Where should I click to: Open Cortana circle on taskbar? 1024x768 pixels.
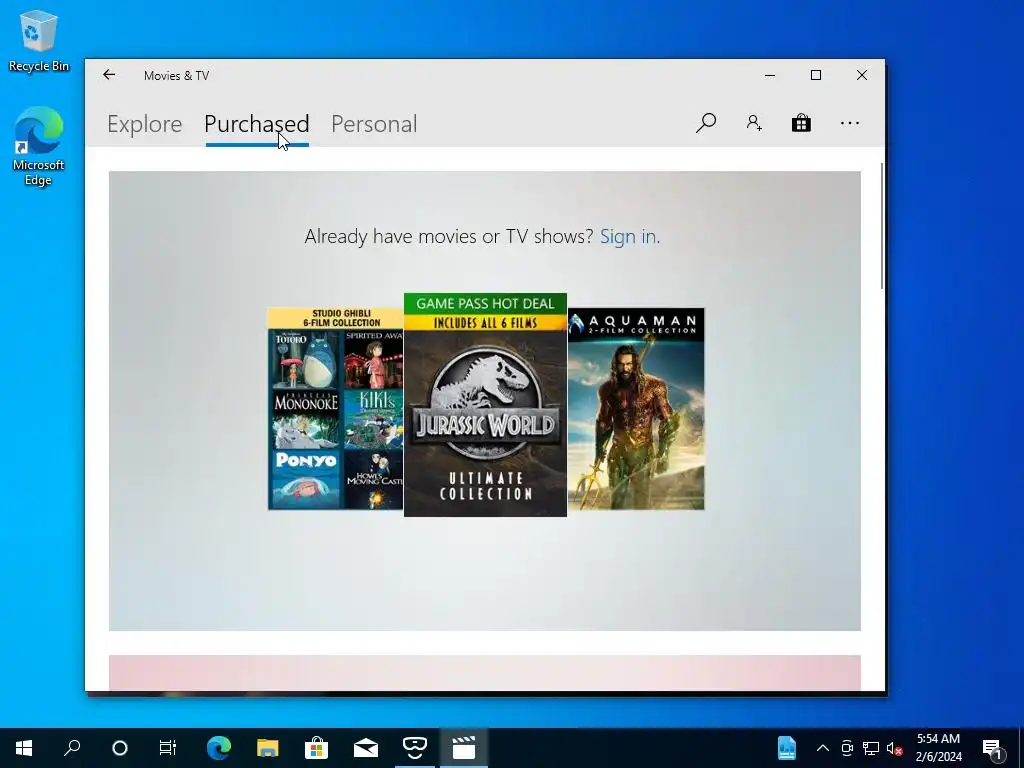pyautogui.click(x=120, y=748)
